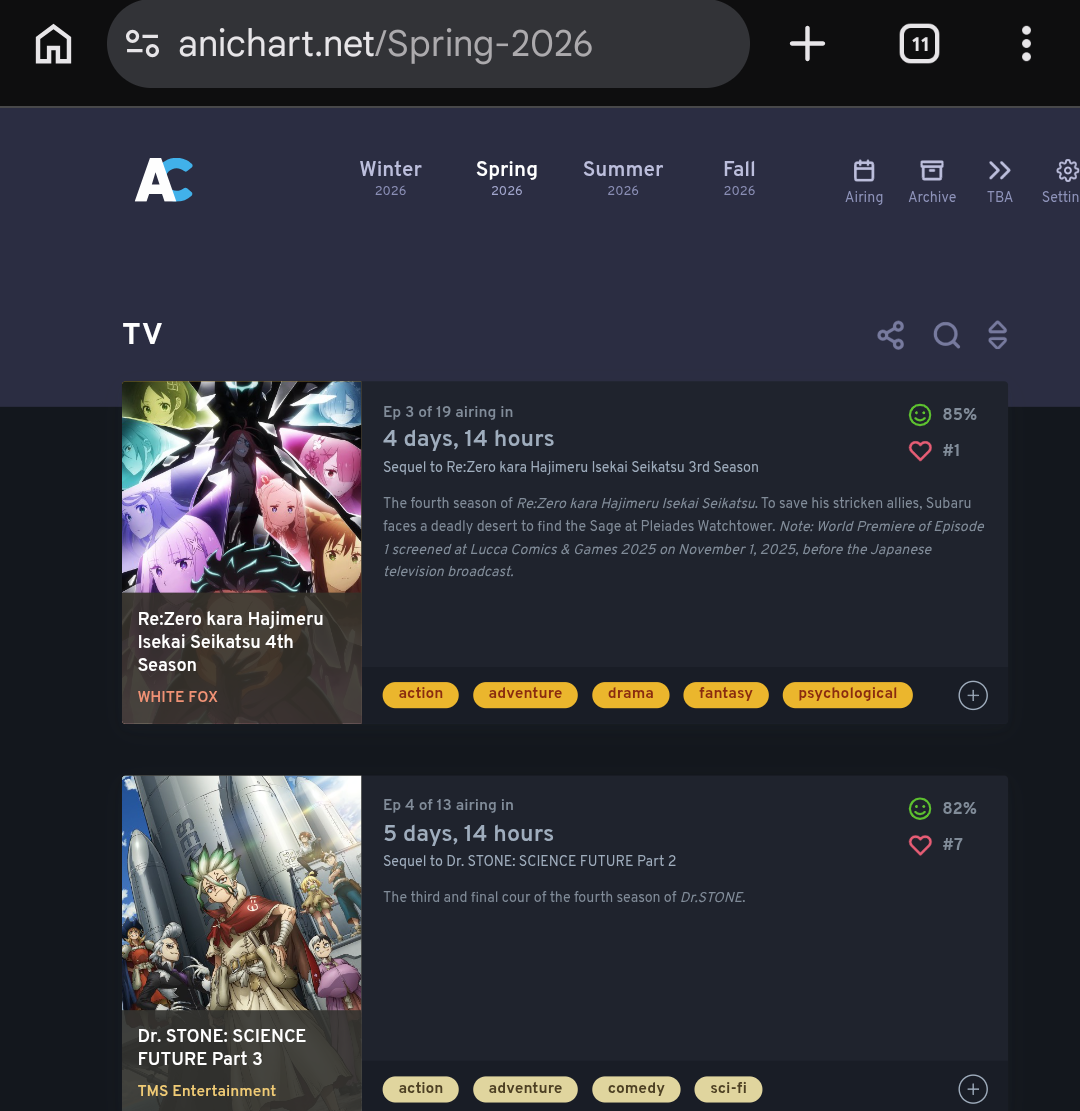Image resolution: width=1080 pixels, height=1111 pixels.
Task: Open the TBA double-arrow icon
Action: coord(999,181)
